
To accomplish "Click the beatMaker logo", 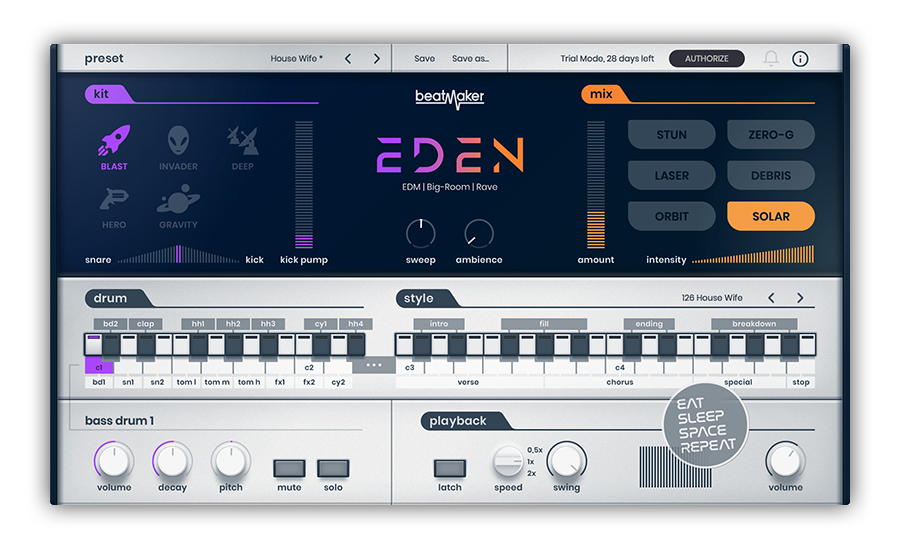I will coord(449,98).
